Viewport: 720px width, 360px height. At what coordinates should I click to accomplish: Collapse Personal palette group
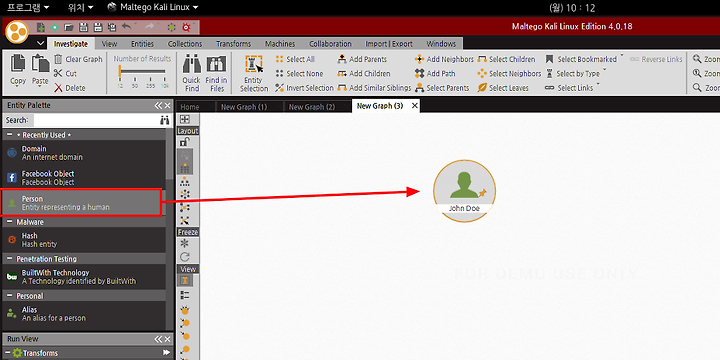10,296
